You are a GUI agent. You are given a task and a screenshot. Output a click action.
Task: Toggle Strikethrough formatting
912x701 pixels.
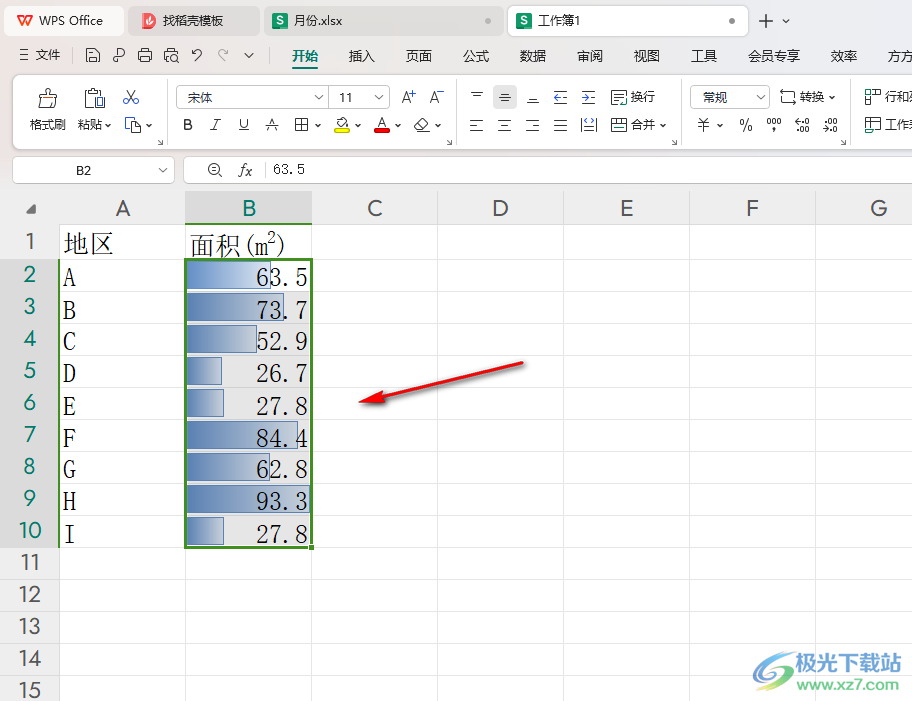[272, 124]
